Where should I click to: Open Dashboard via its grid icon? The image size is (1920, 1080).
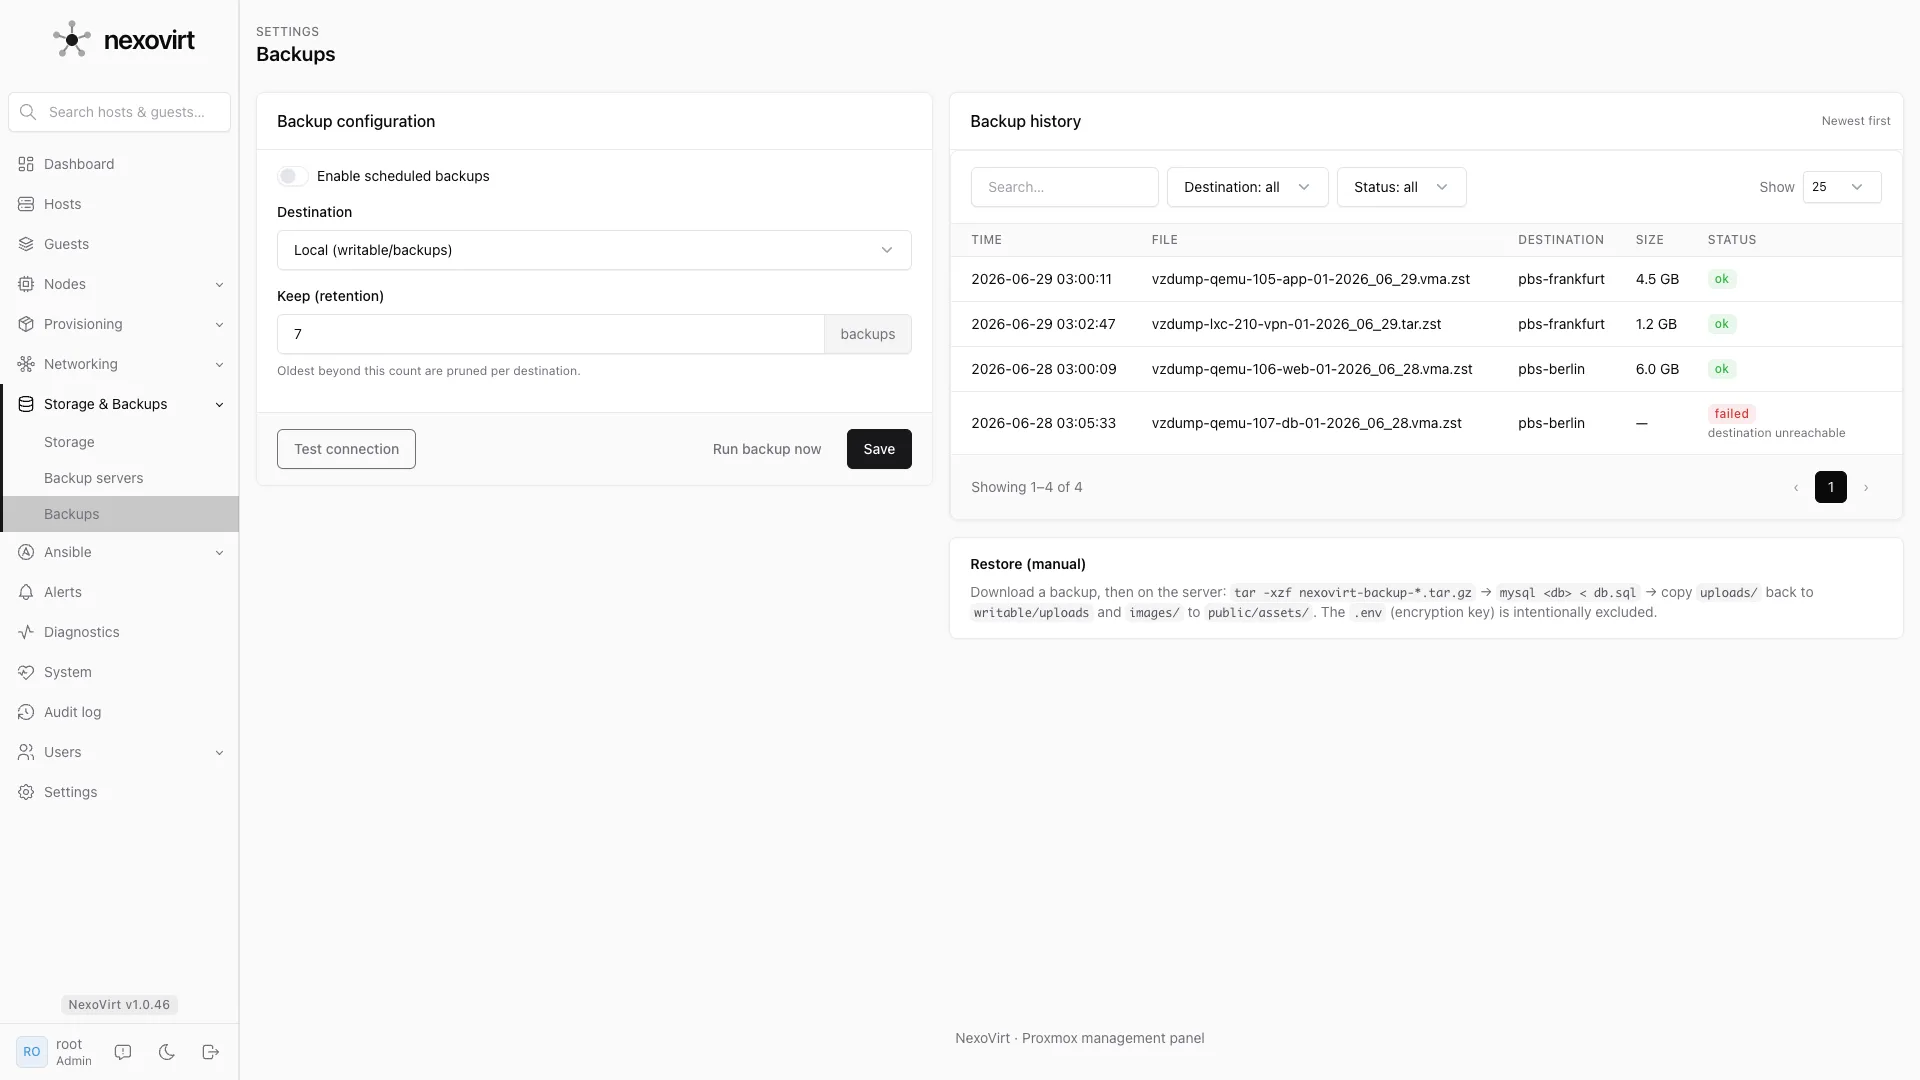(26, 164)
